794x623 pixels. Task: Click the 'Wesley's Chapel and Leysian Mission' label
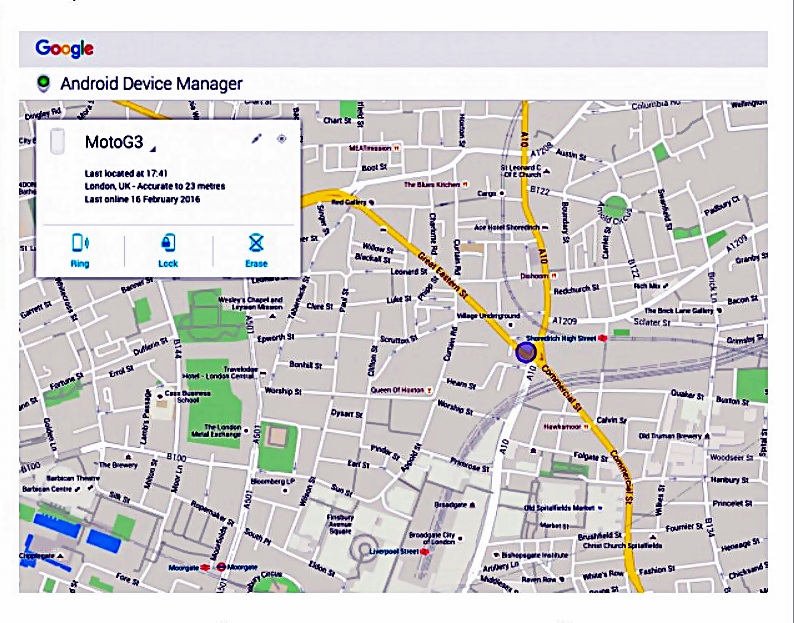click(x=250, y=303)
